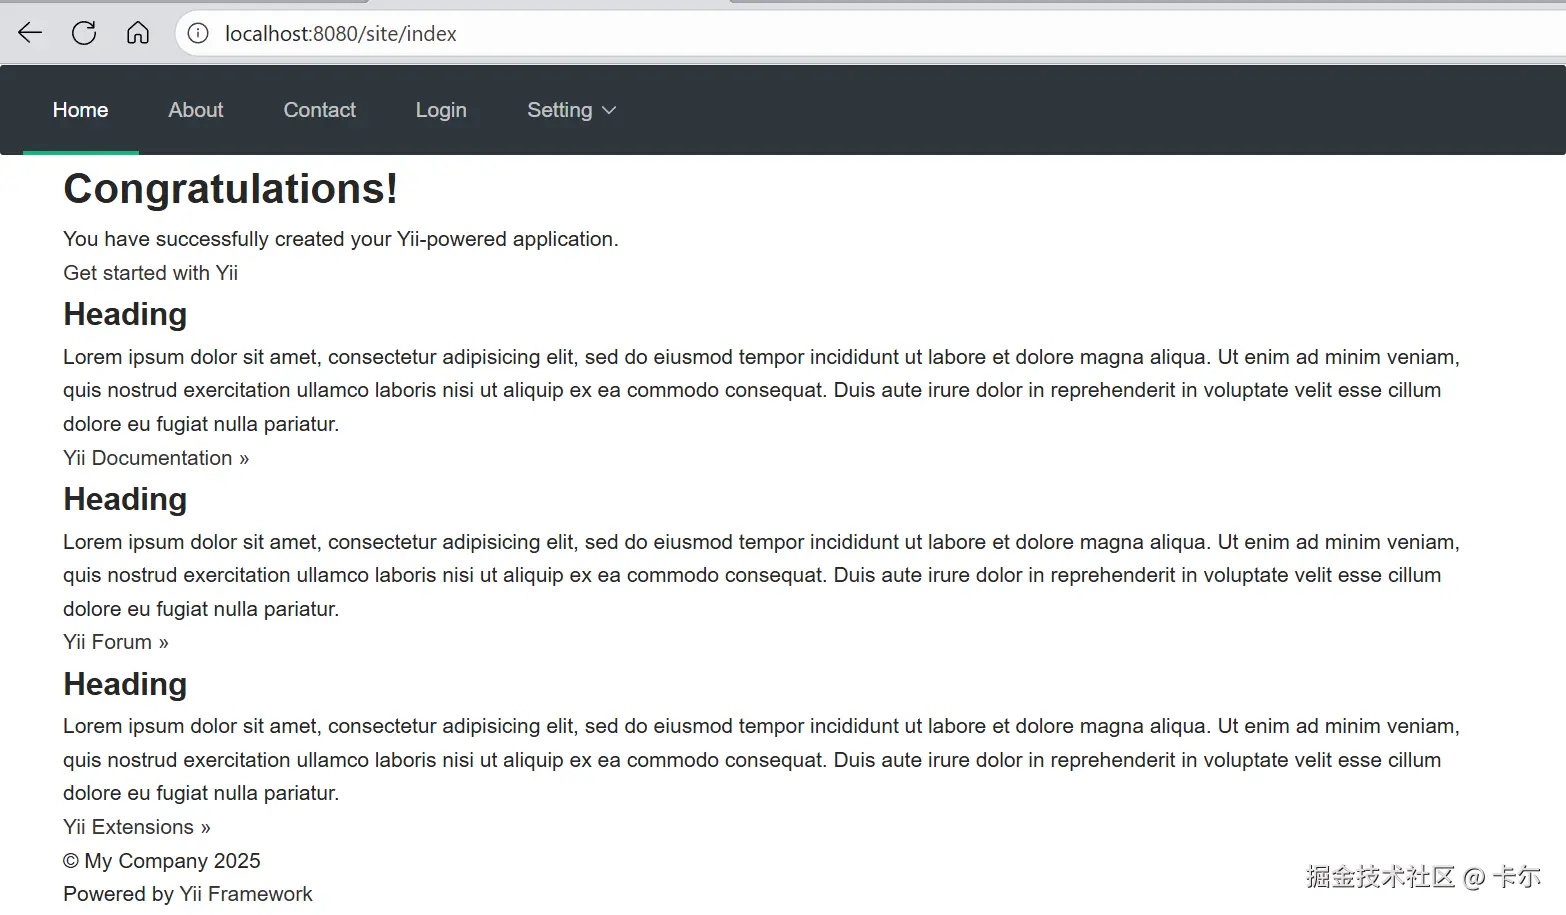Image resolution: width=1566 pixels, height=915 pixels.
Task: Open the Yii Forum » link
Action: click(116, 642)
